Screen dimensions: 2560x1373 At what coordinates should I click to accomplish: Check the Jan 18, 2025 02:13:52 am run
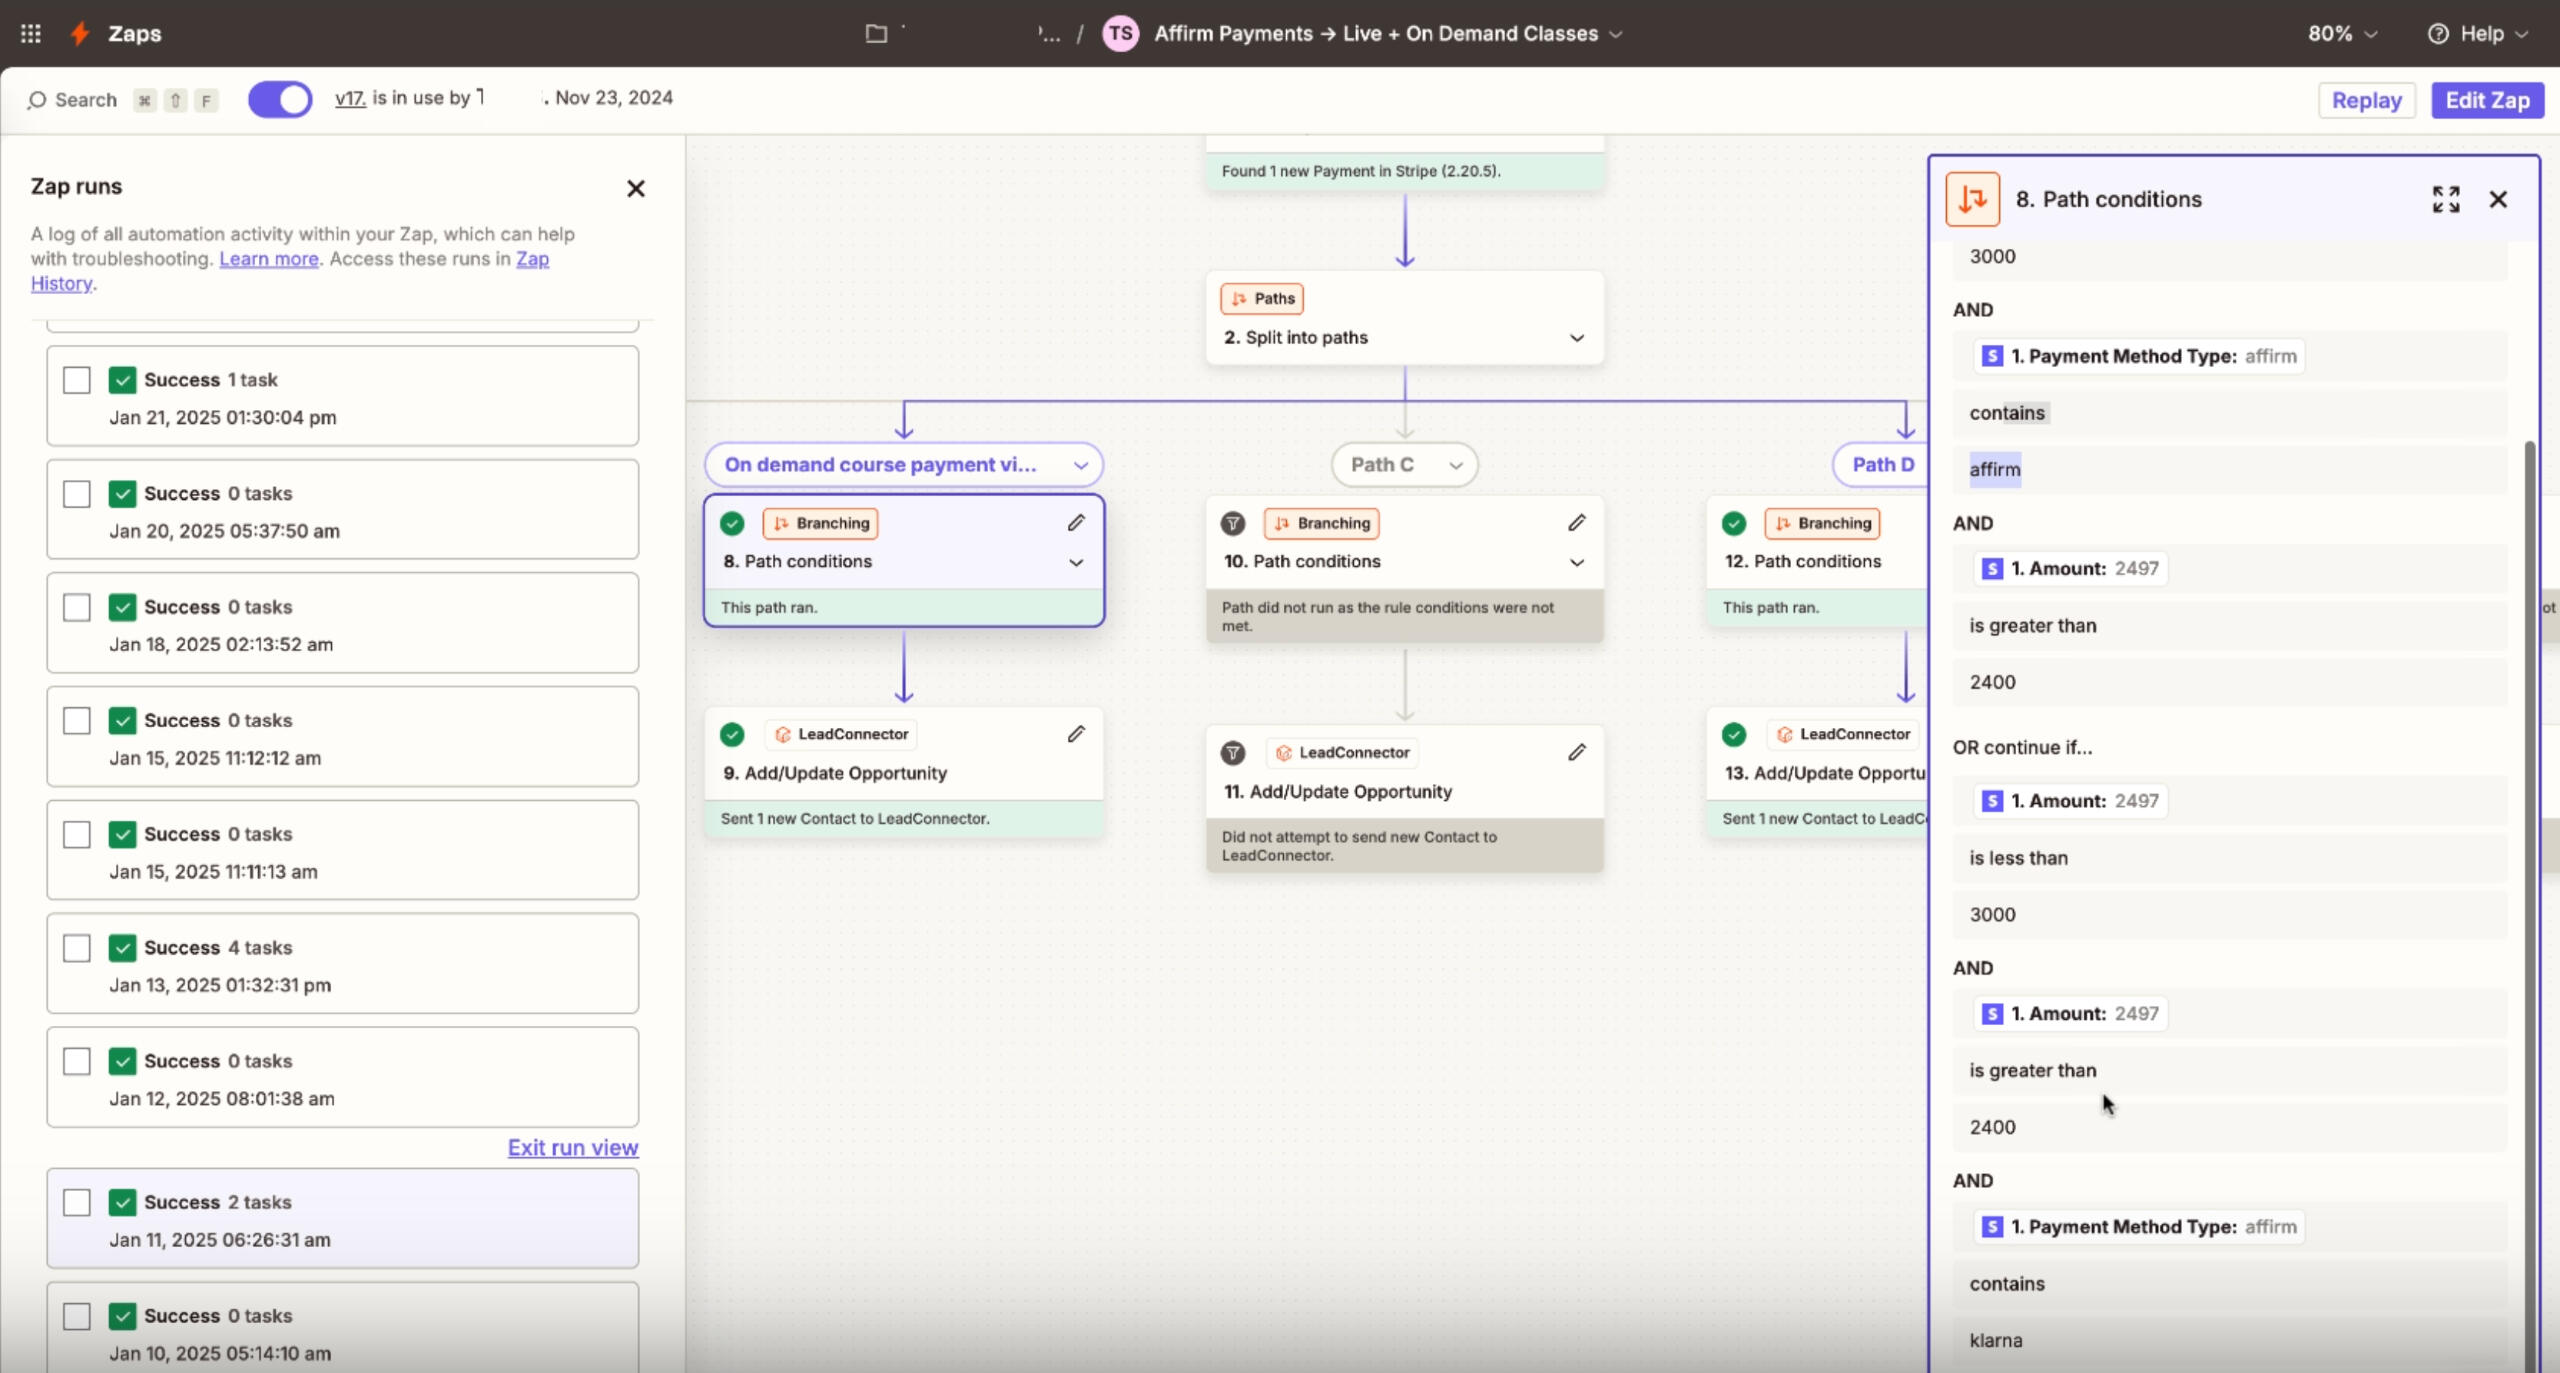(x=77, y=607)
